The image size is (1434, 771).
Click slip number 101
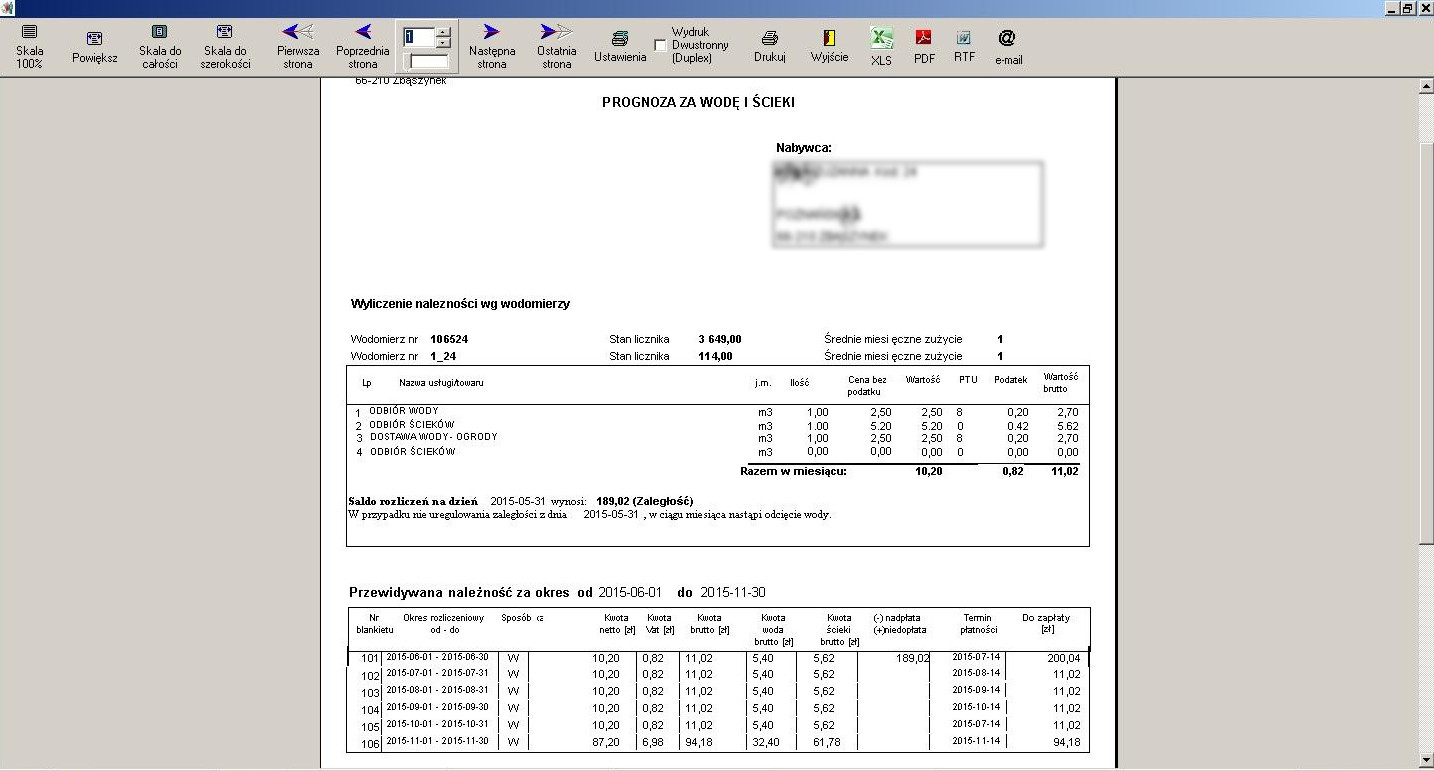[x=371, y=659]
